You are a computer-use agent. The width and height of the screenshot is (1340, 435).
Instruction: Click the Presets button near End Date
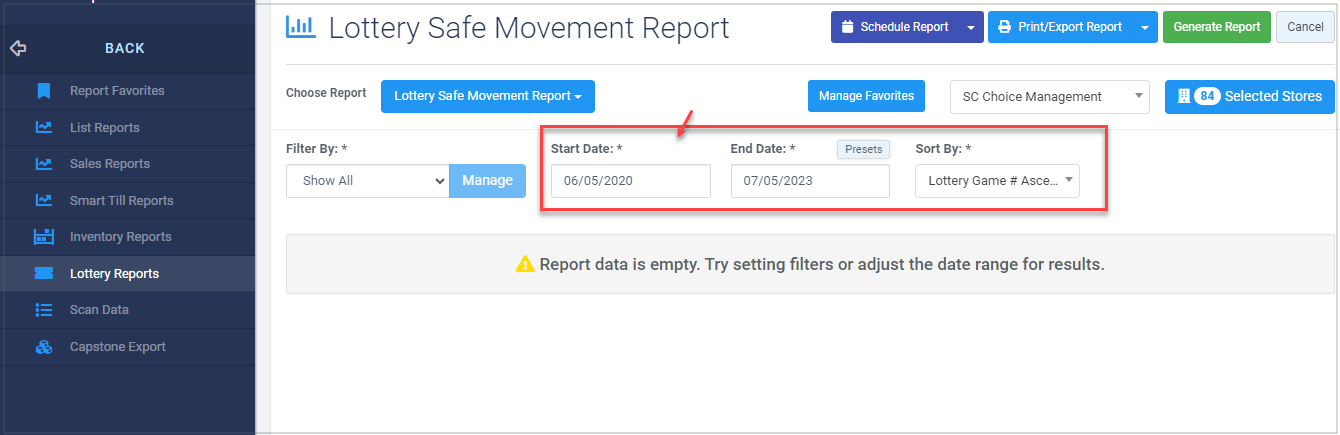click(863, 149)
